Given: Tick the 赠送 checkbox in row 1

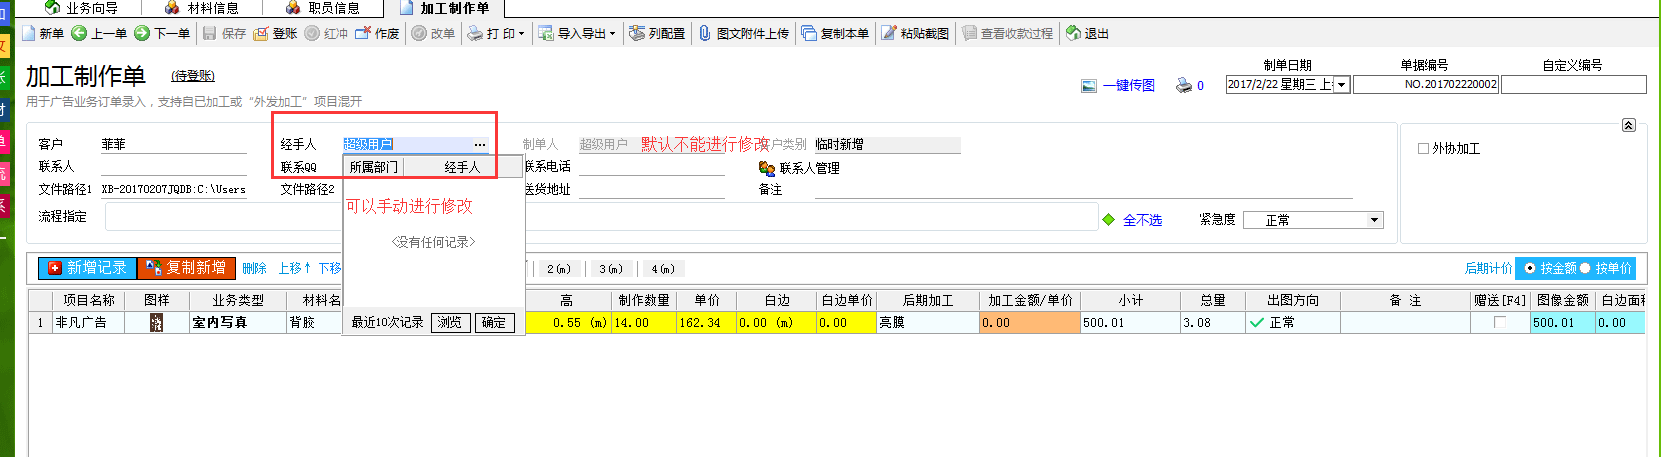Looking at the screenshot, I should (x=1499, y=323).
